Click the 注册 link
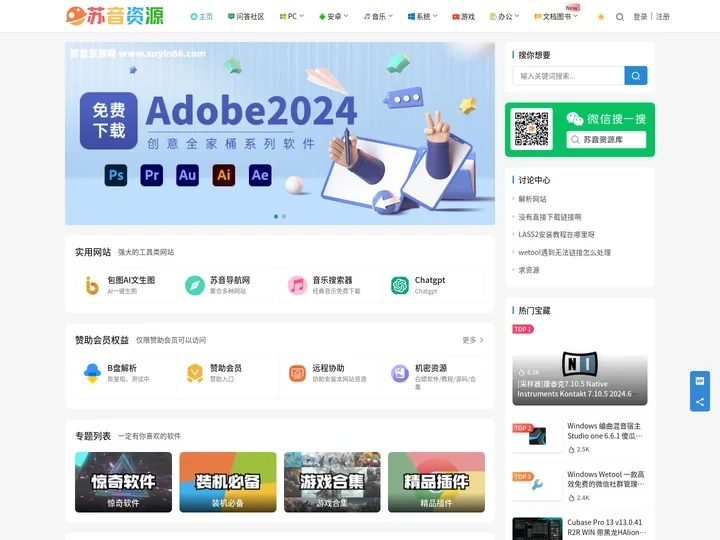Image resolution: width=720 pixels, height=540 pixels. click(663, 17)
